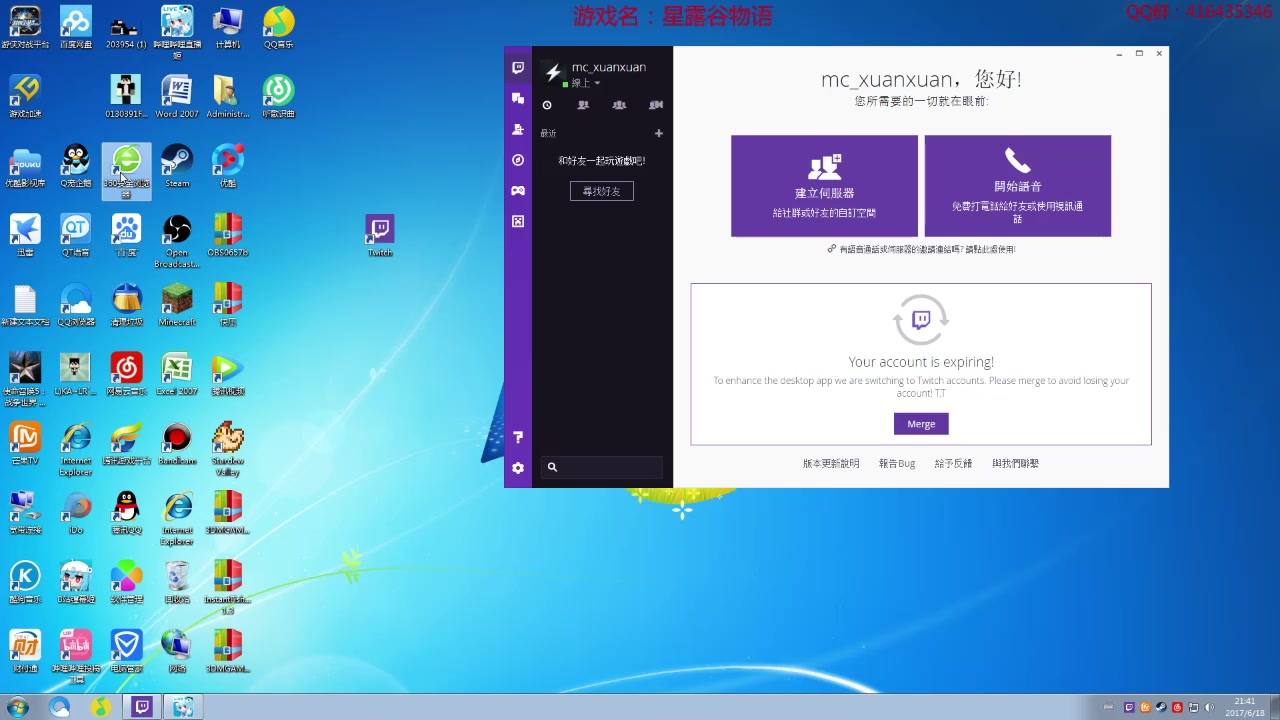Select the iDo desktop icon
The height and width of the screenshot is (720, 1280).
coord(76,513)
